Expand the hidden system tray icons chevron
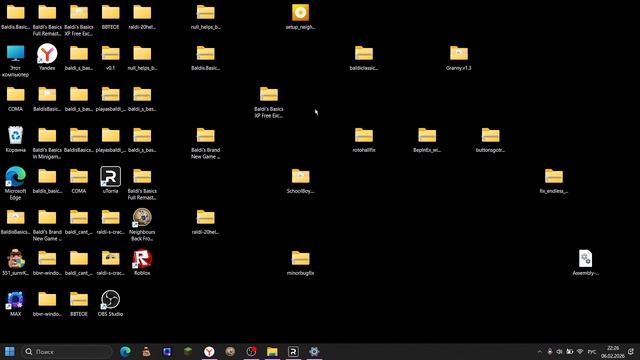This screenshot has height=360, width=640. [540, 352]
